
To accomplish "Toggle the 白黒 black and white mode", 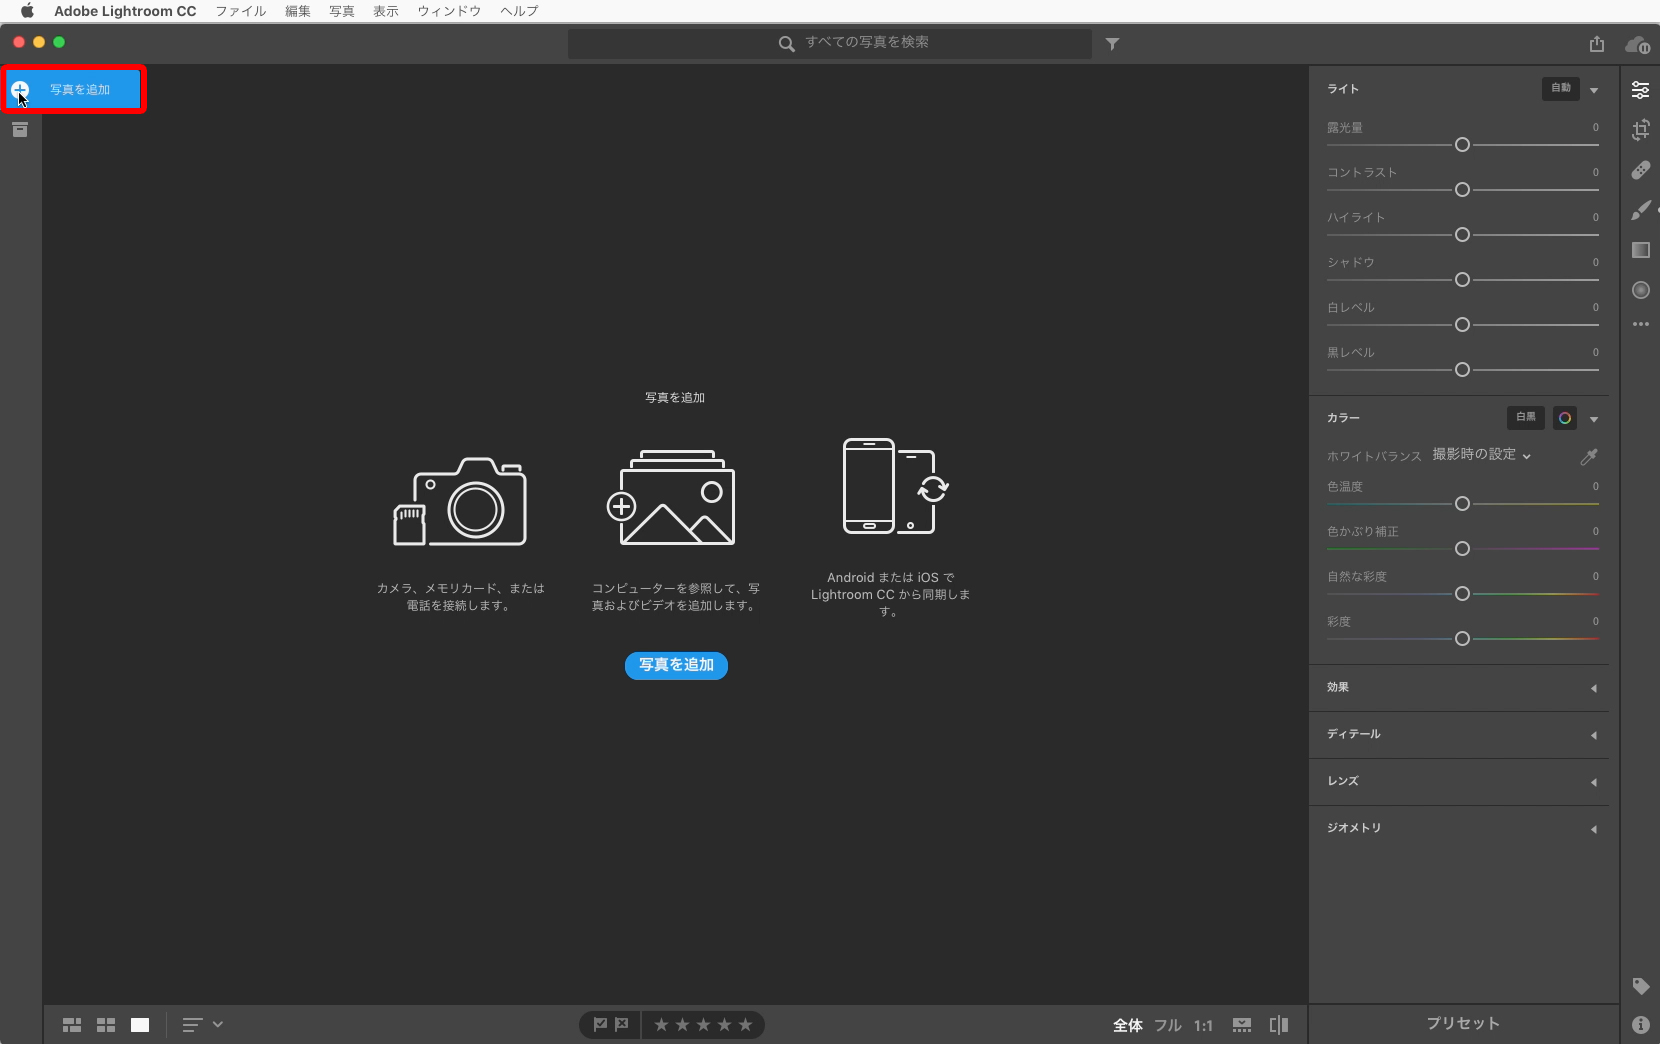I will pos(1526,418).
